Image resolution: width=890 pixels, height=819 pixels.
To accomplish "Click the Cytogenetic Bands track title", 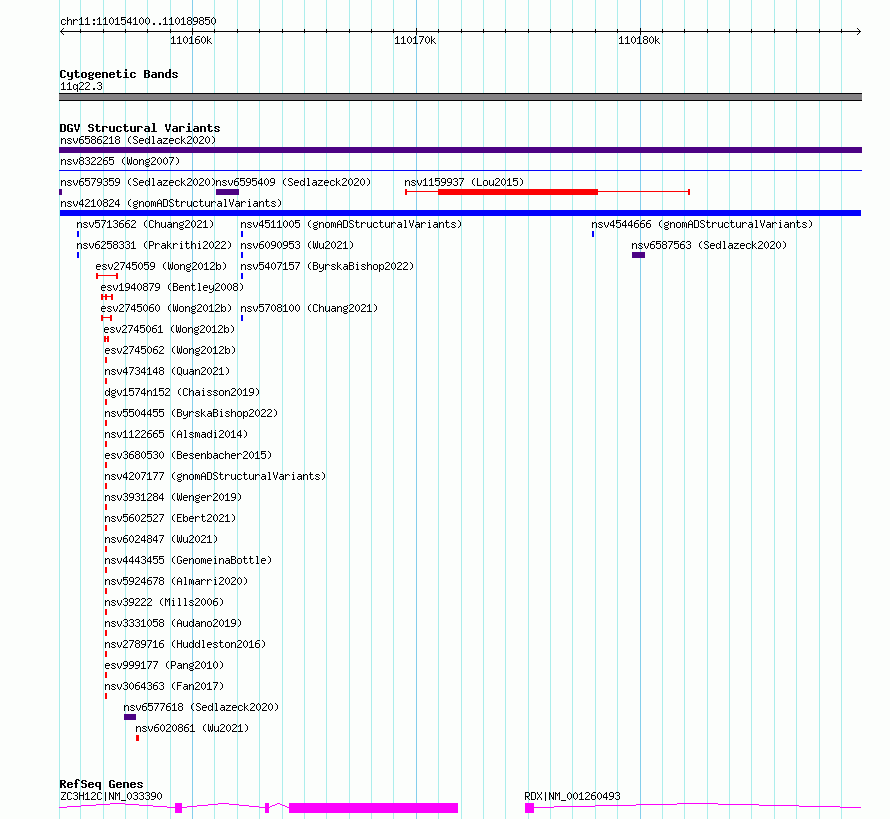I will (x=119, y=74).
